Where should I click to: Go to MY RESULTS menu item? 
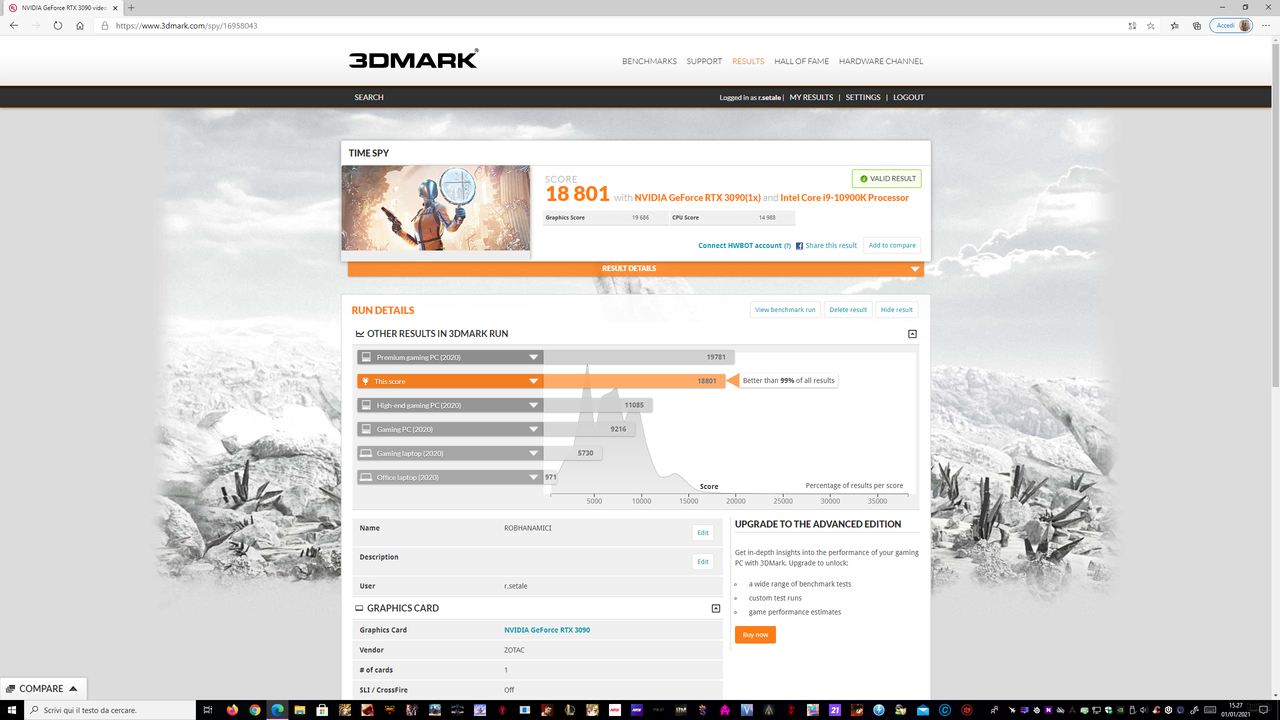(810, 97)
